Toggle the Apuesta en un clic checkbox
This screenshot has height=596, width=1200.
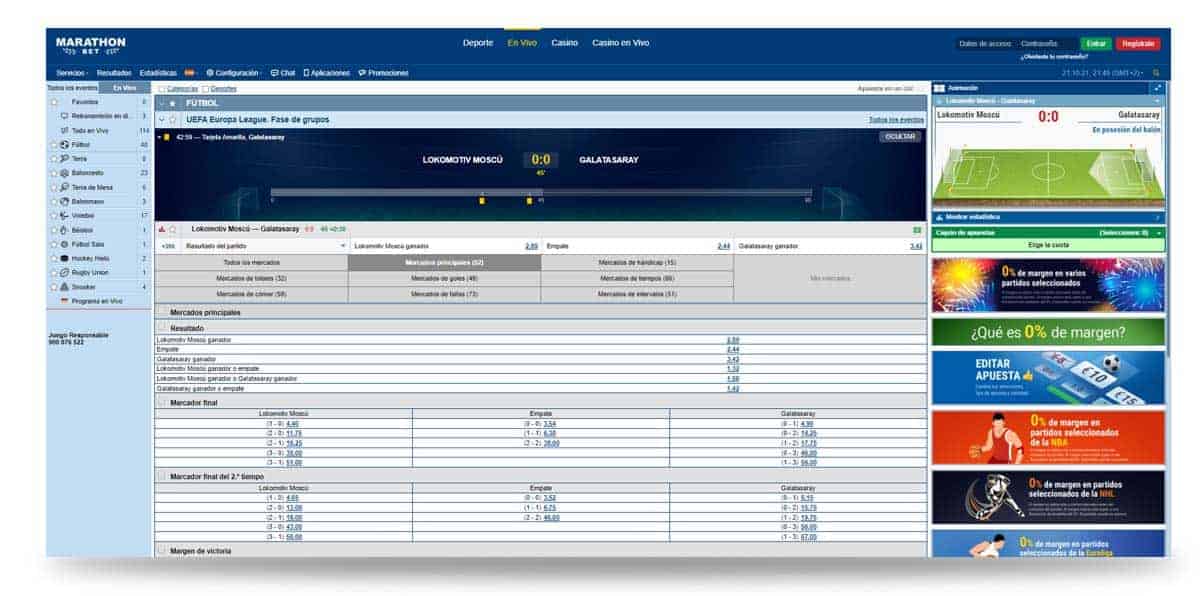(921, 89)
